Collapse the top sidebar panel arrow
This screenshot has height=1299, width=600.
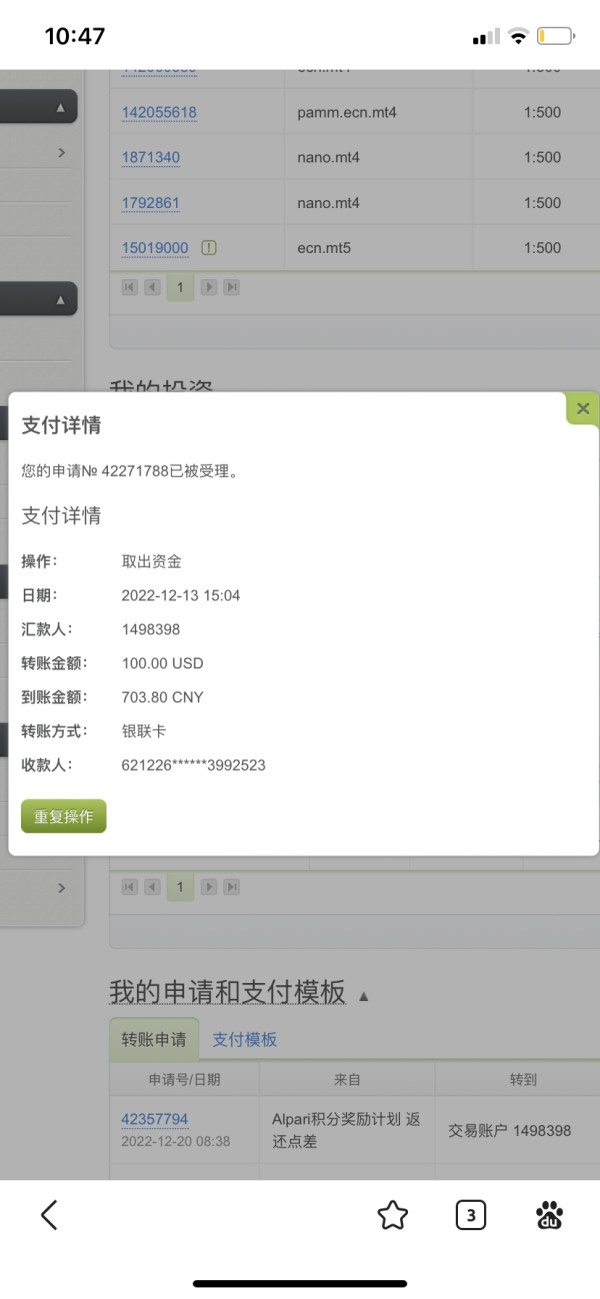point(60,107)
